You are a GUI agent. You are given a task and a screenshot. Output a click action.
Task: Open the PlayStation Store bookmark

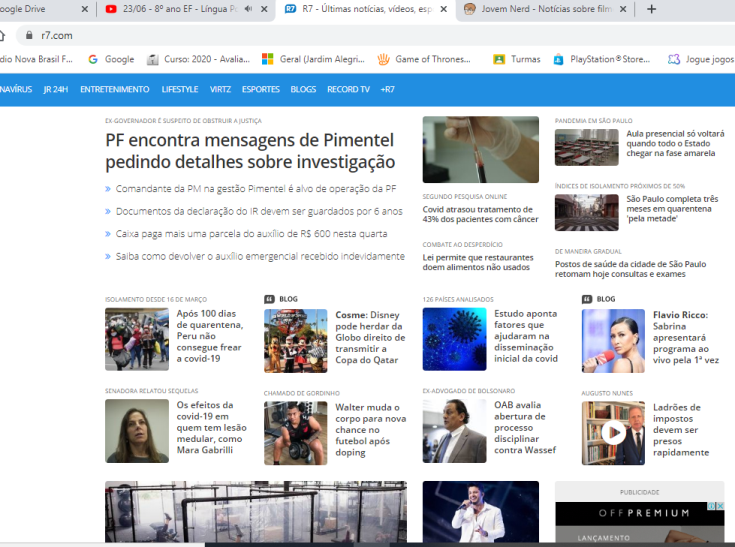[602, 59]
